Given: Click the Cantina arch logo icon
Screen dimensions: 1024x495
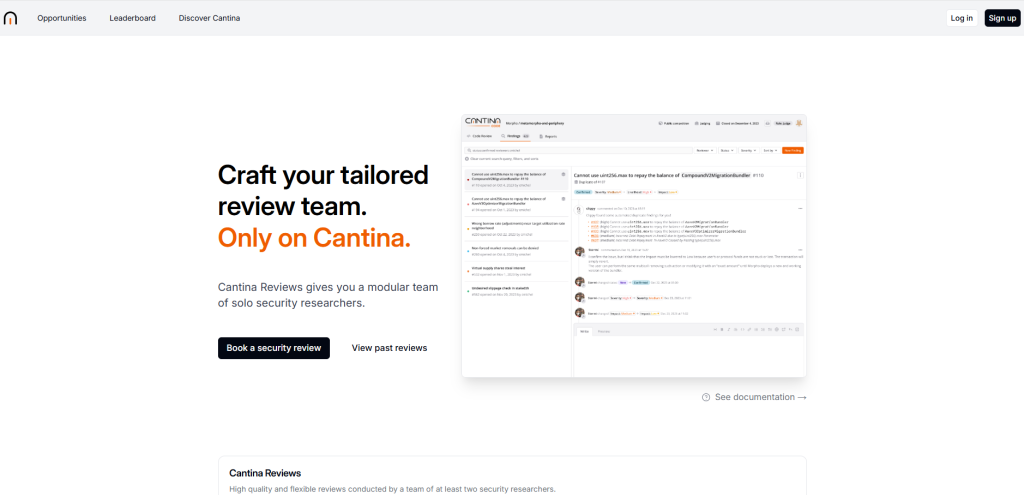Looking at the screenshot, I should [x=10, y=18].
